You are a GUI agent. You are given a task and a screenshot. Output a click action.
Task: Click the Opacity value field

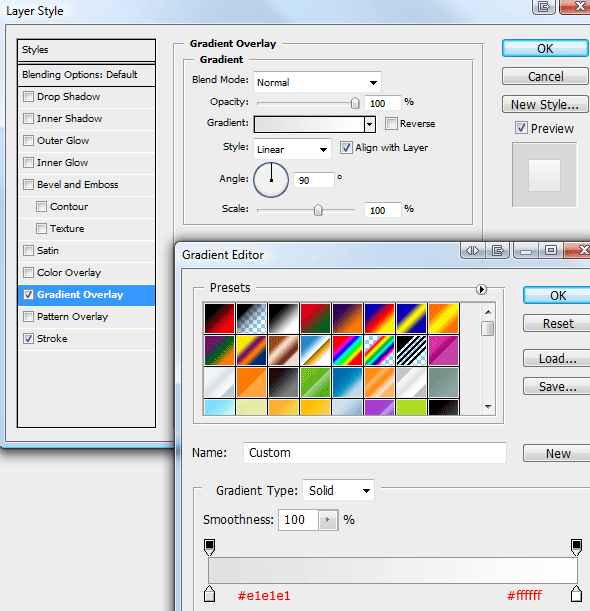tap(383, 103)
